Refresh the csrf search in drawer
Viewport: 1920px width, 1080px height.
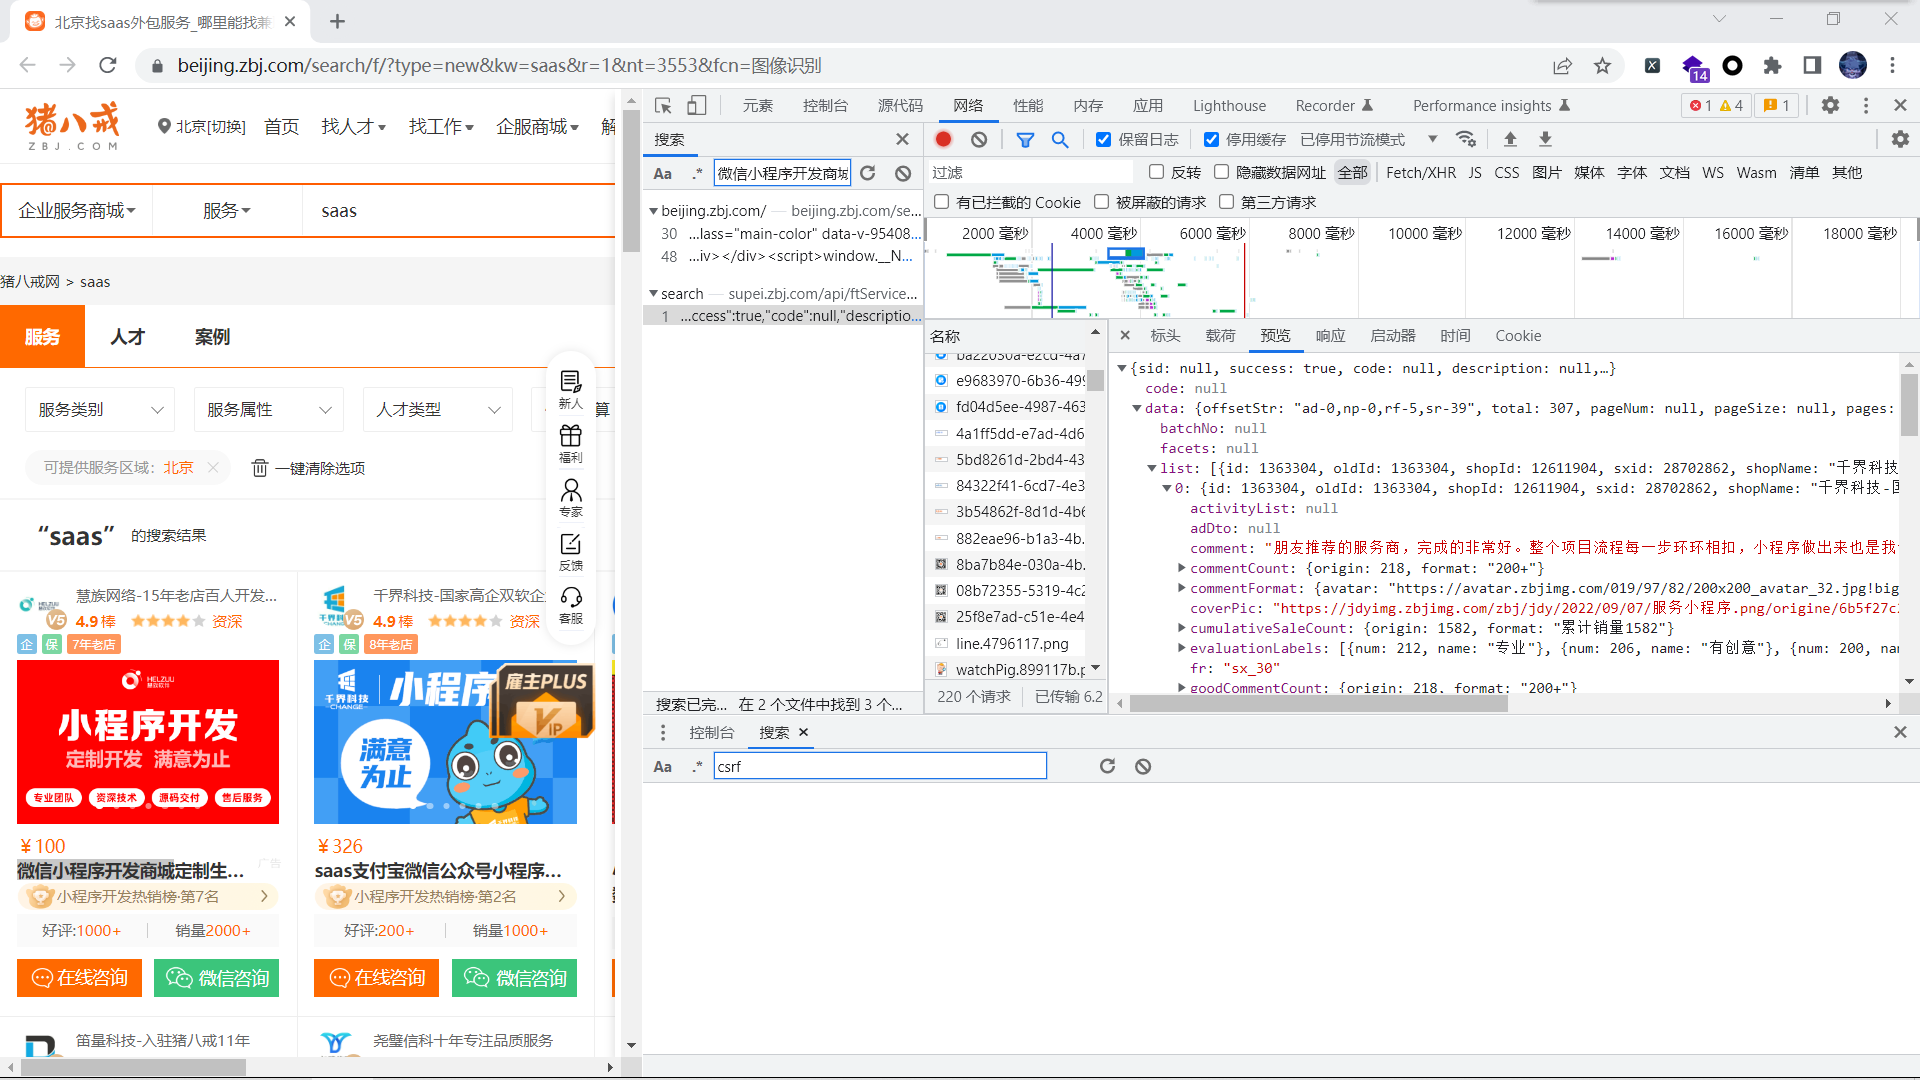tap(1107, 766)
